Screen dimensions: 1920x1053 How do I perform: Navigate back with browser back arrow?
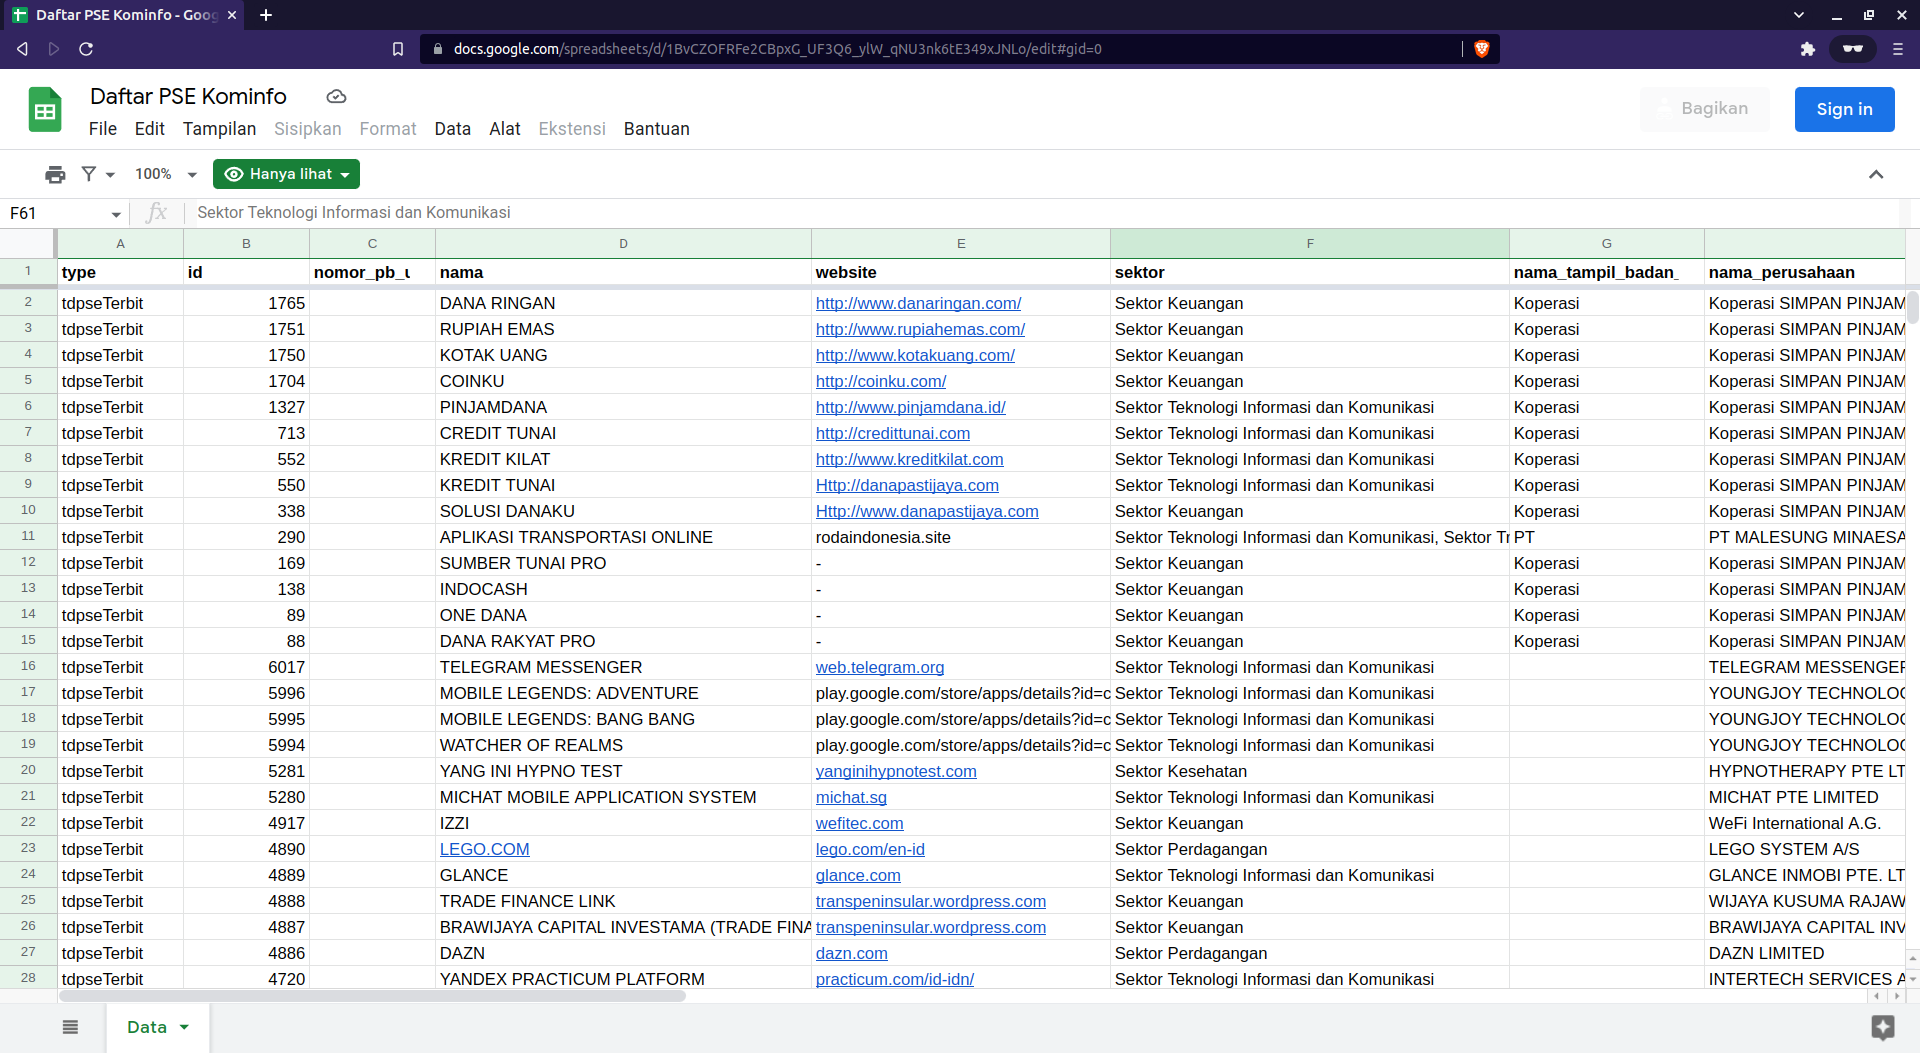[21, 48]
